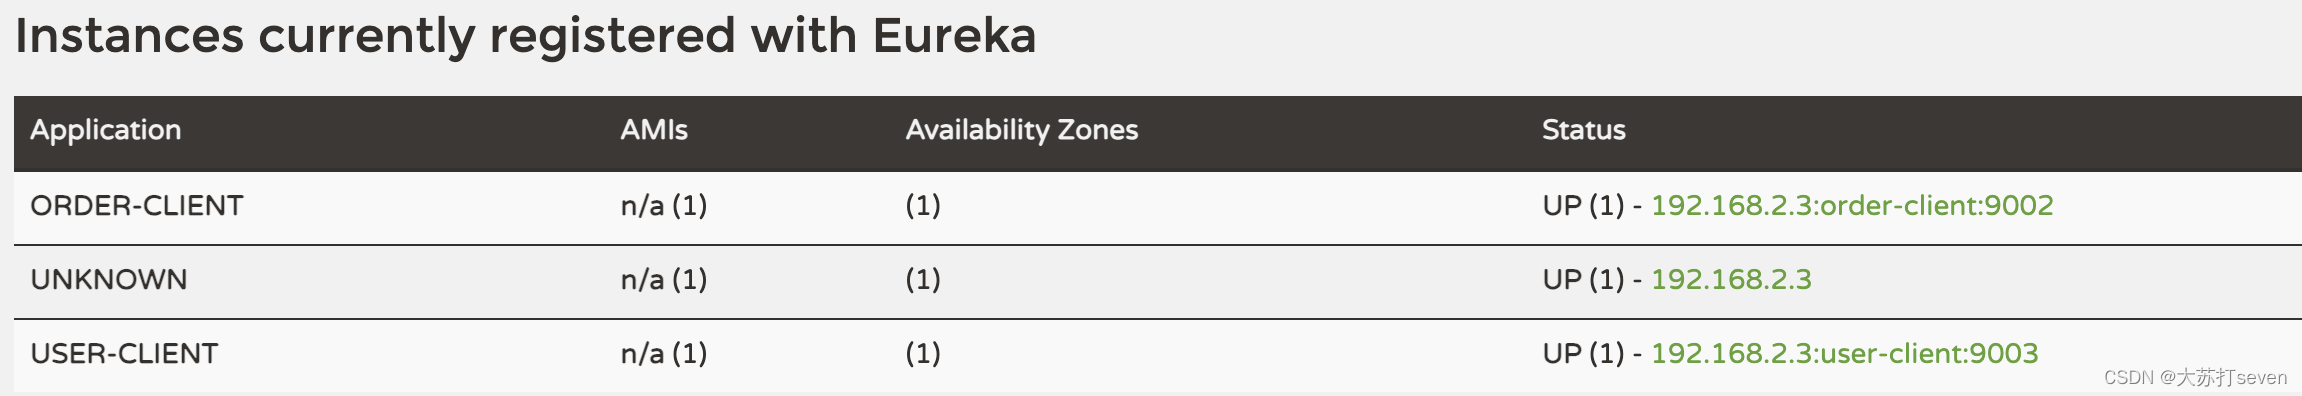Select the ORDER-CLIENT application cell
Viewport: 2302px width, 396px height.
point(137,206)
